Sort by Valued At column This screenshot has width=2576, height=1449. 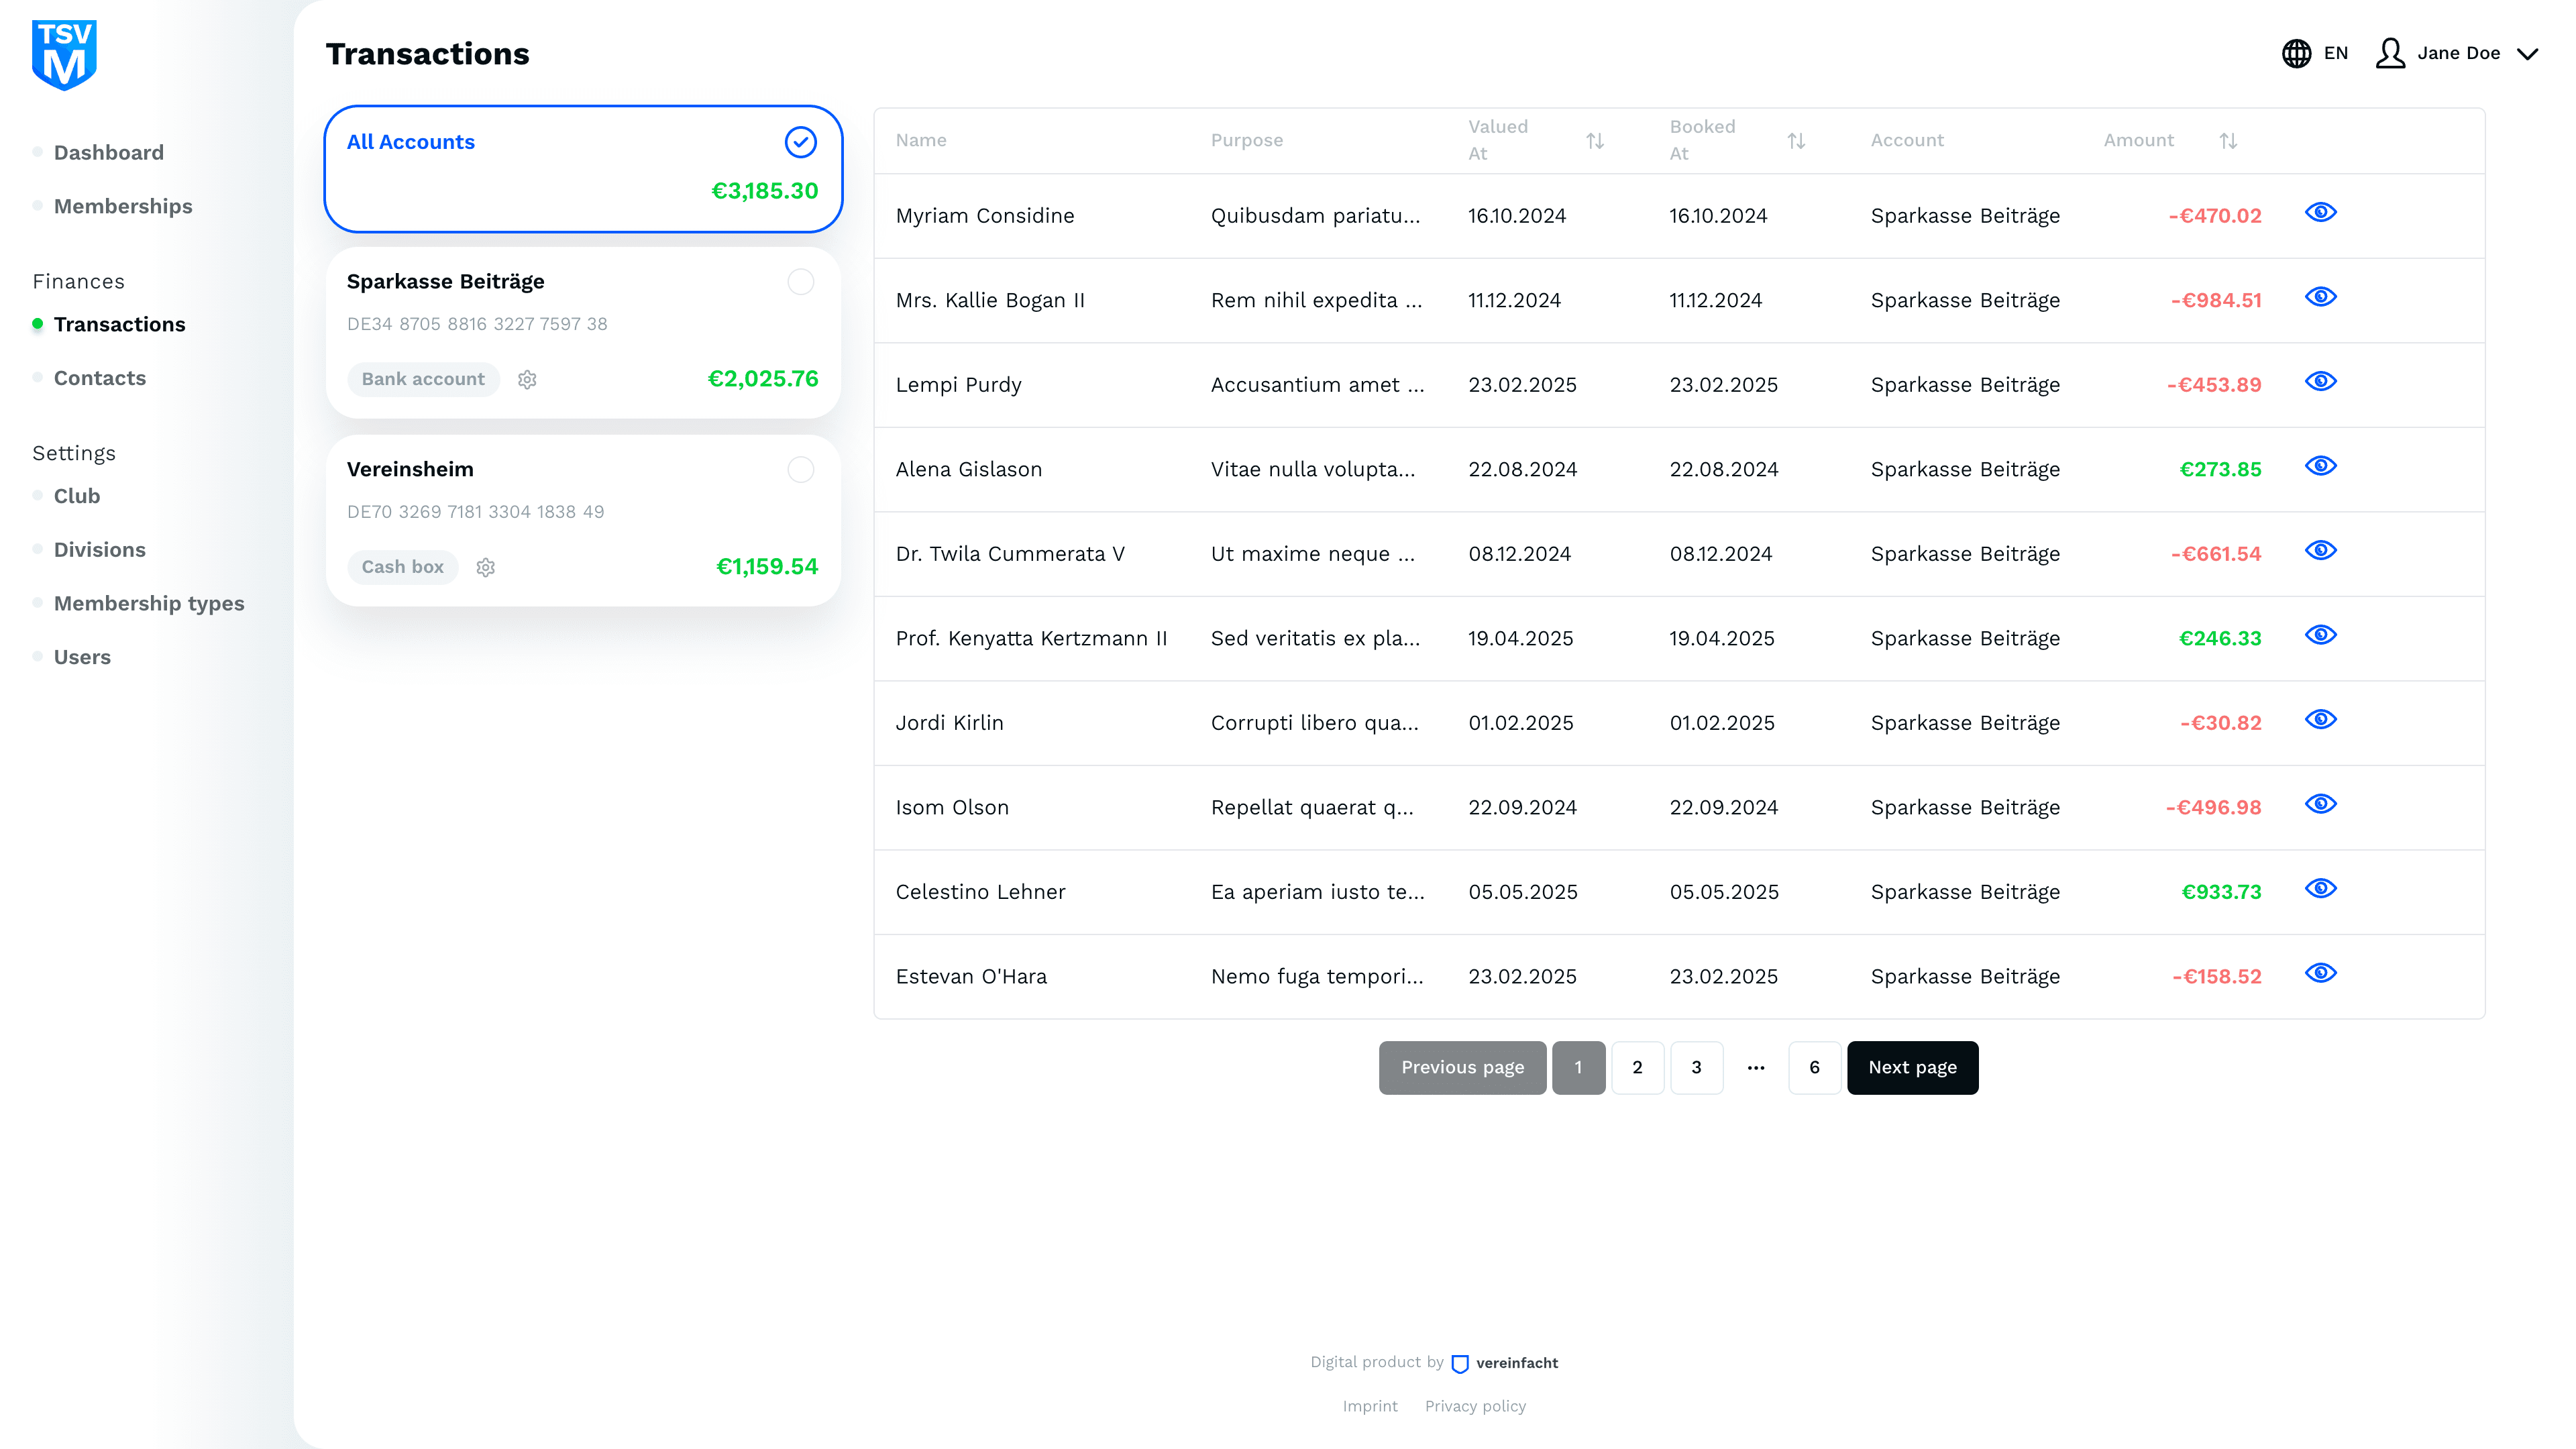[x=1595, y=141]
